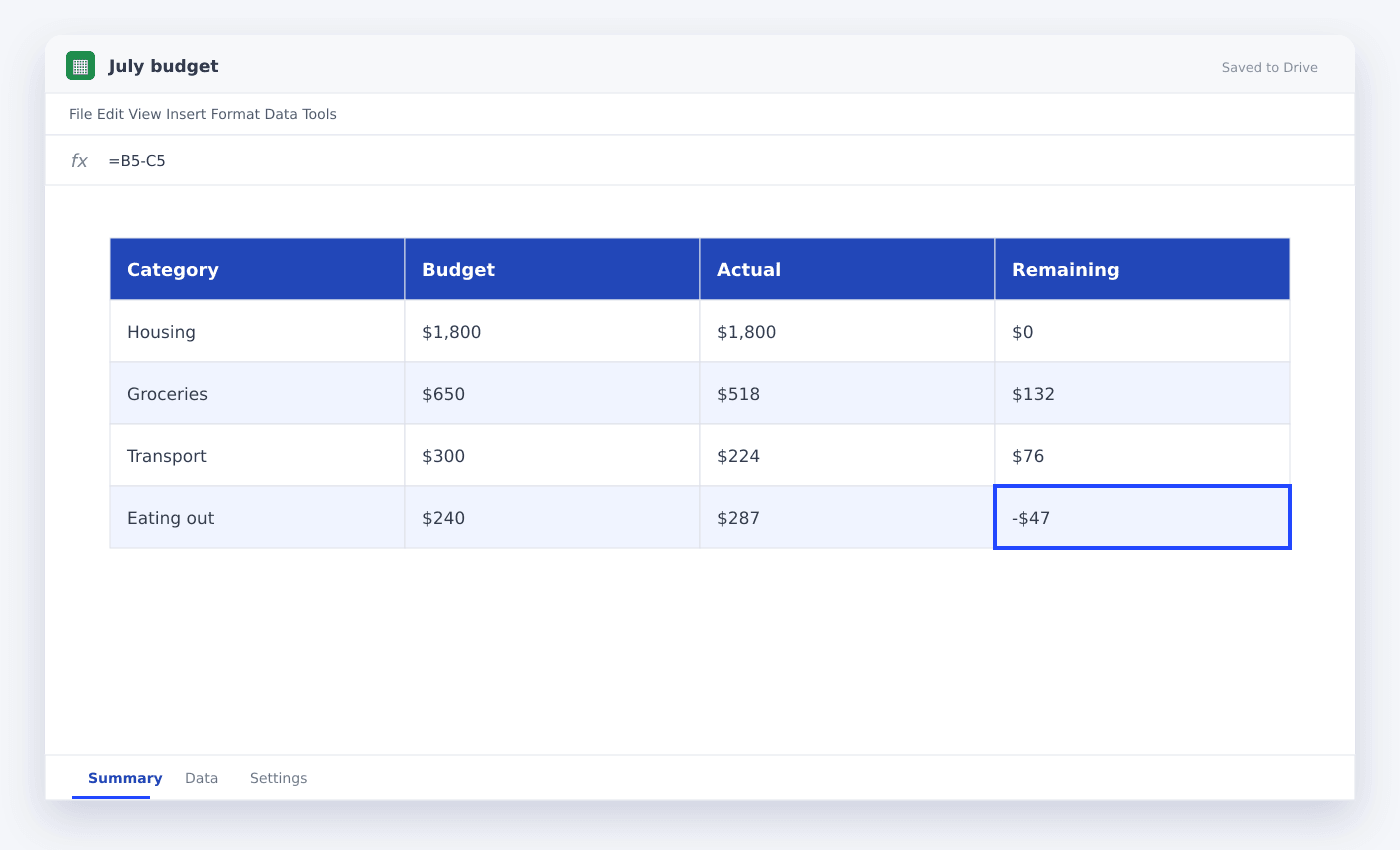Open the Edit menu
Image resolution: width=1400 pixels, height=850 pixels.
[110, 114]
